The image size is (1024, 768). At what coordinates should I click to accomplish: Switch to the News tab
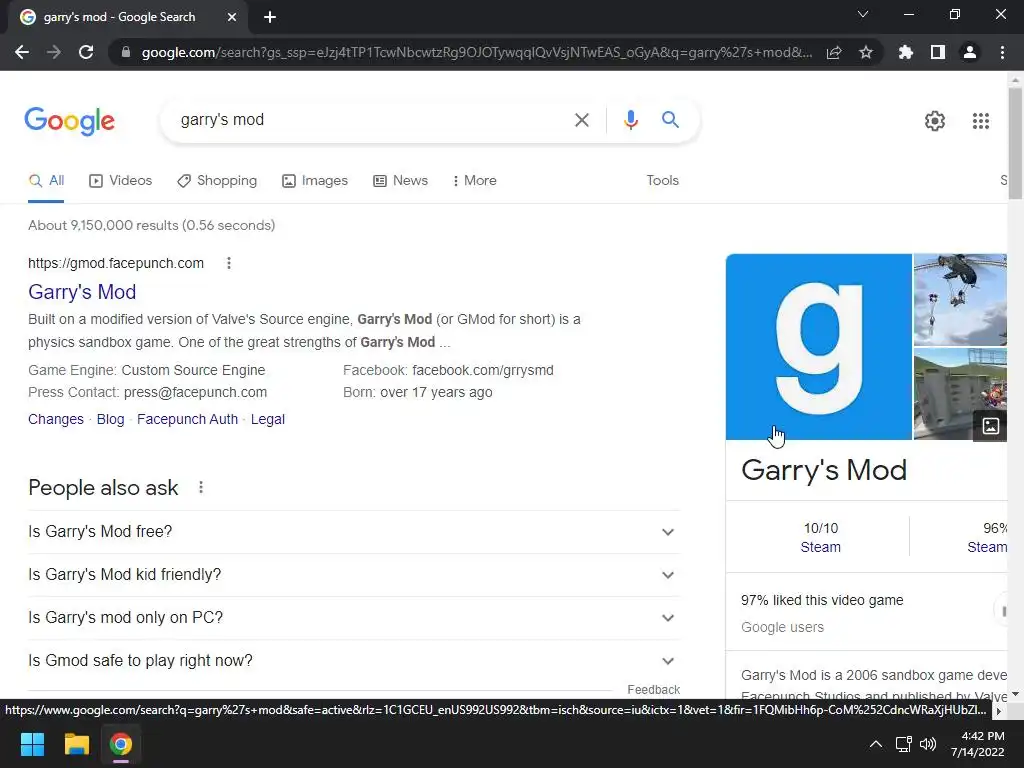400,181
